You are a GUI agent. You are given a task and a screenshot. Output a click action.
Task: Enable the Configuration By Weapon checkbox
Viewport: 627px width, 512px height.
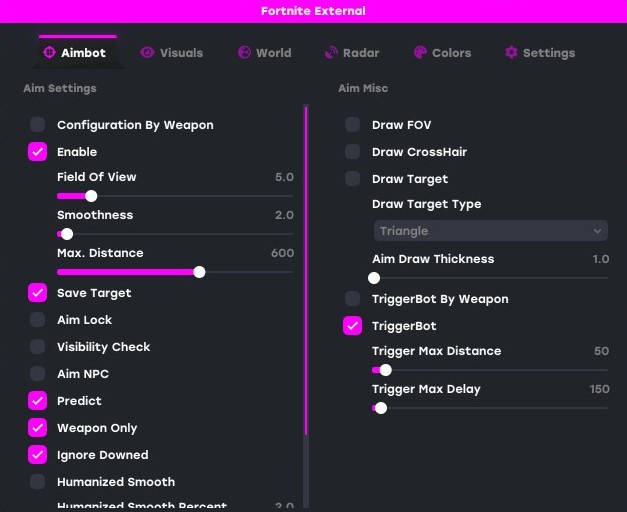(37, 125)
